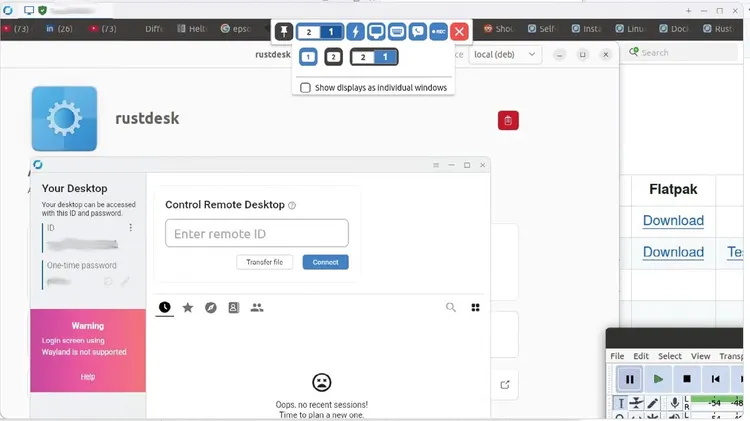
Task: Switch to the accessible devices group tab
Action: tap(257, 308)
